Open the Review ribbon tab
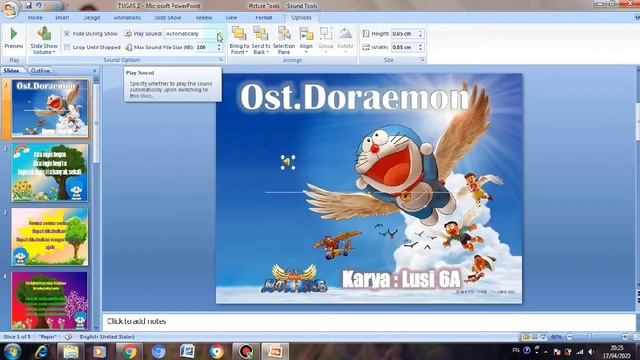The image size is (640, 360). (x=204, y=18)
